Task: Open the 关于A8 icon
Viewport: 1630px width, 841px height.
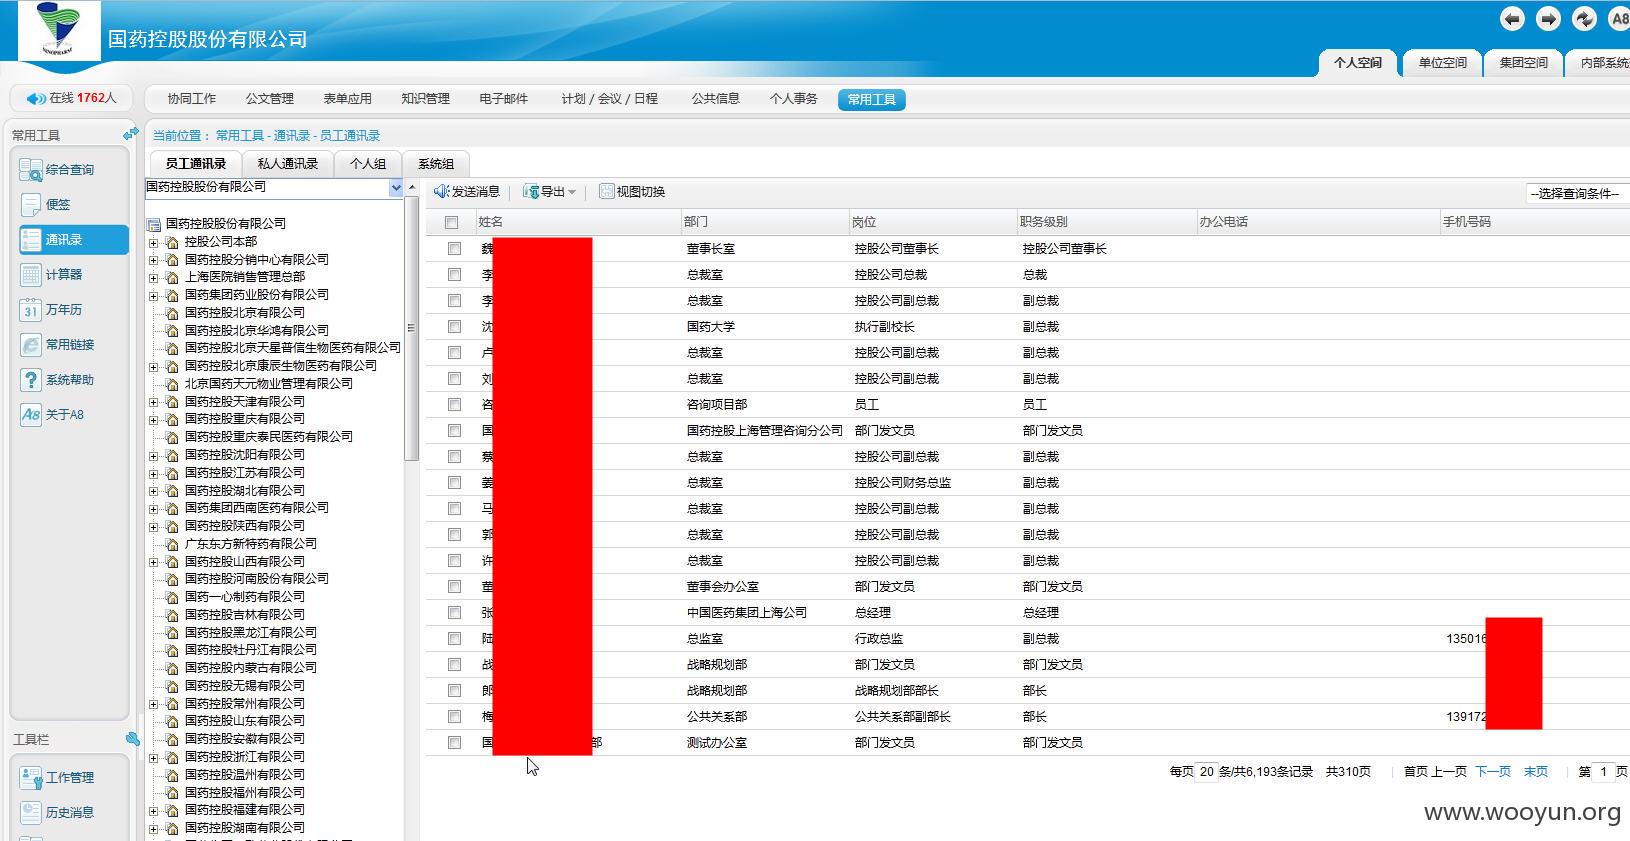Action: point(31,415)
